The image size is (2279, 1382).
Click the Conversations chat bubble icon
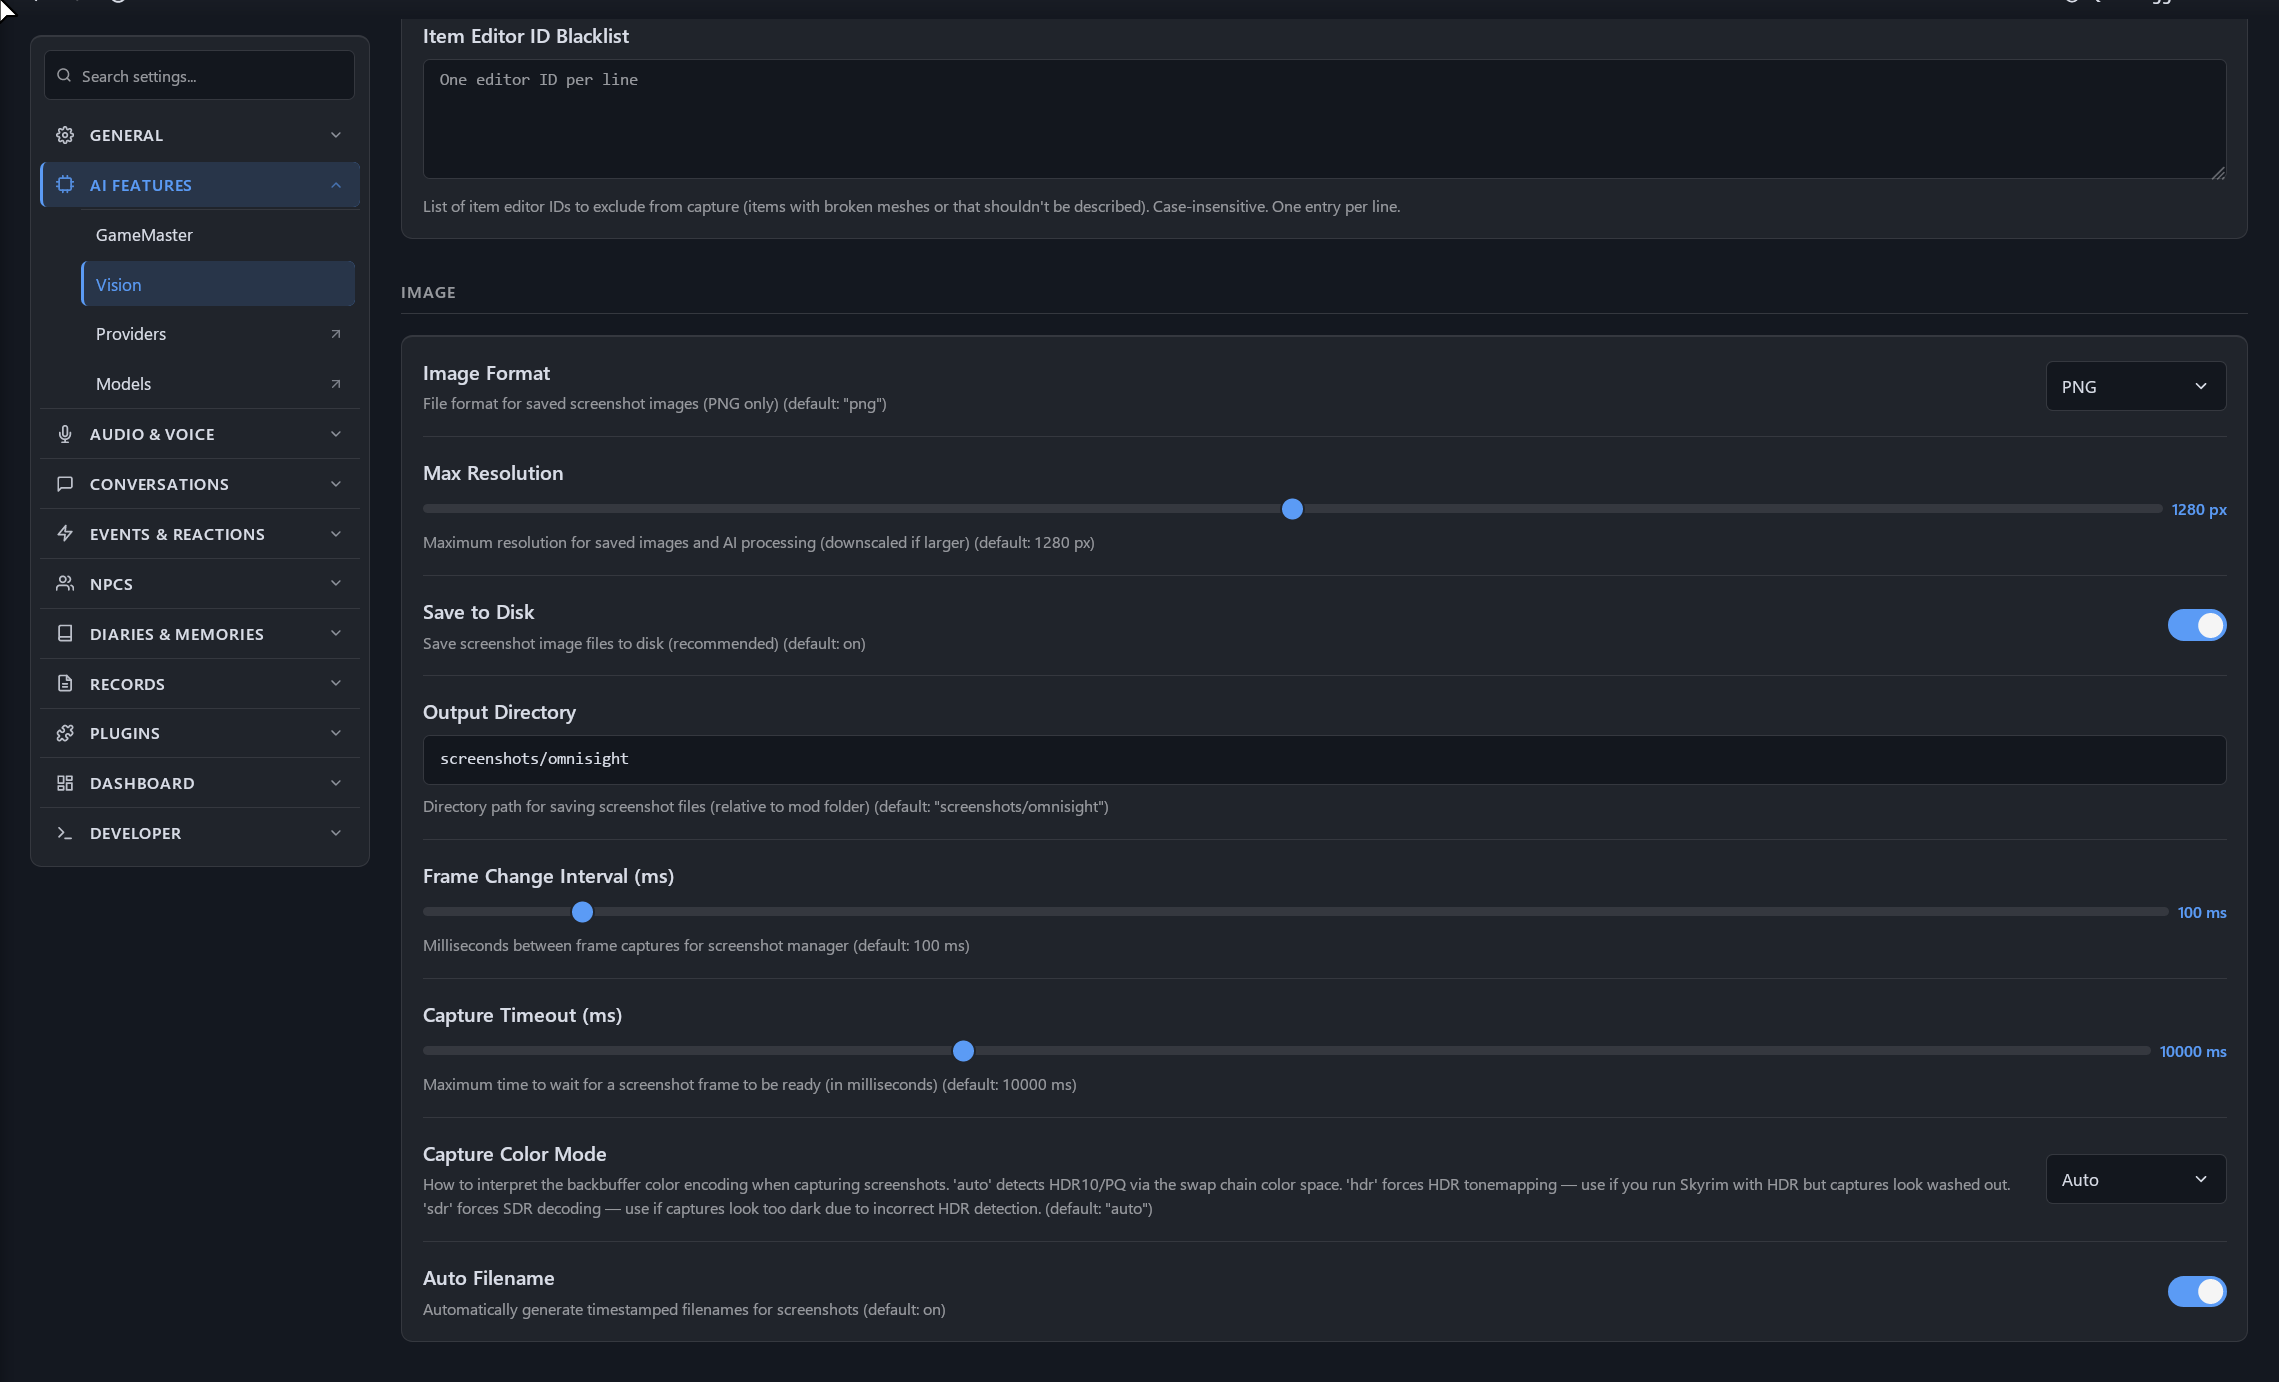click(65, 484)
